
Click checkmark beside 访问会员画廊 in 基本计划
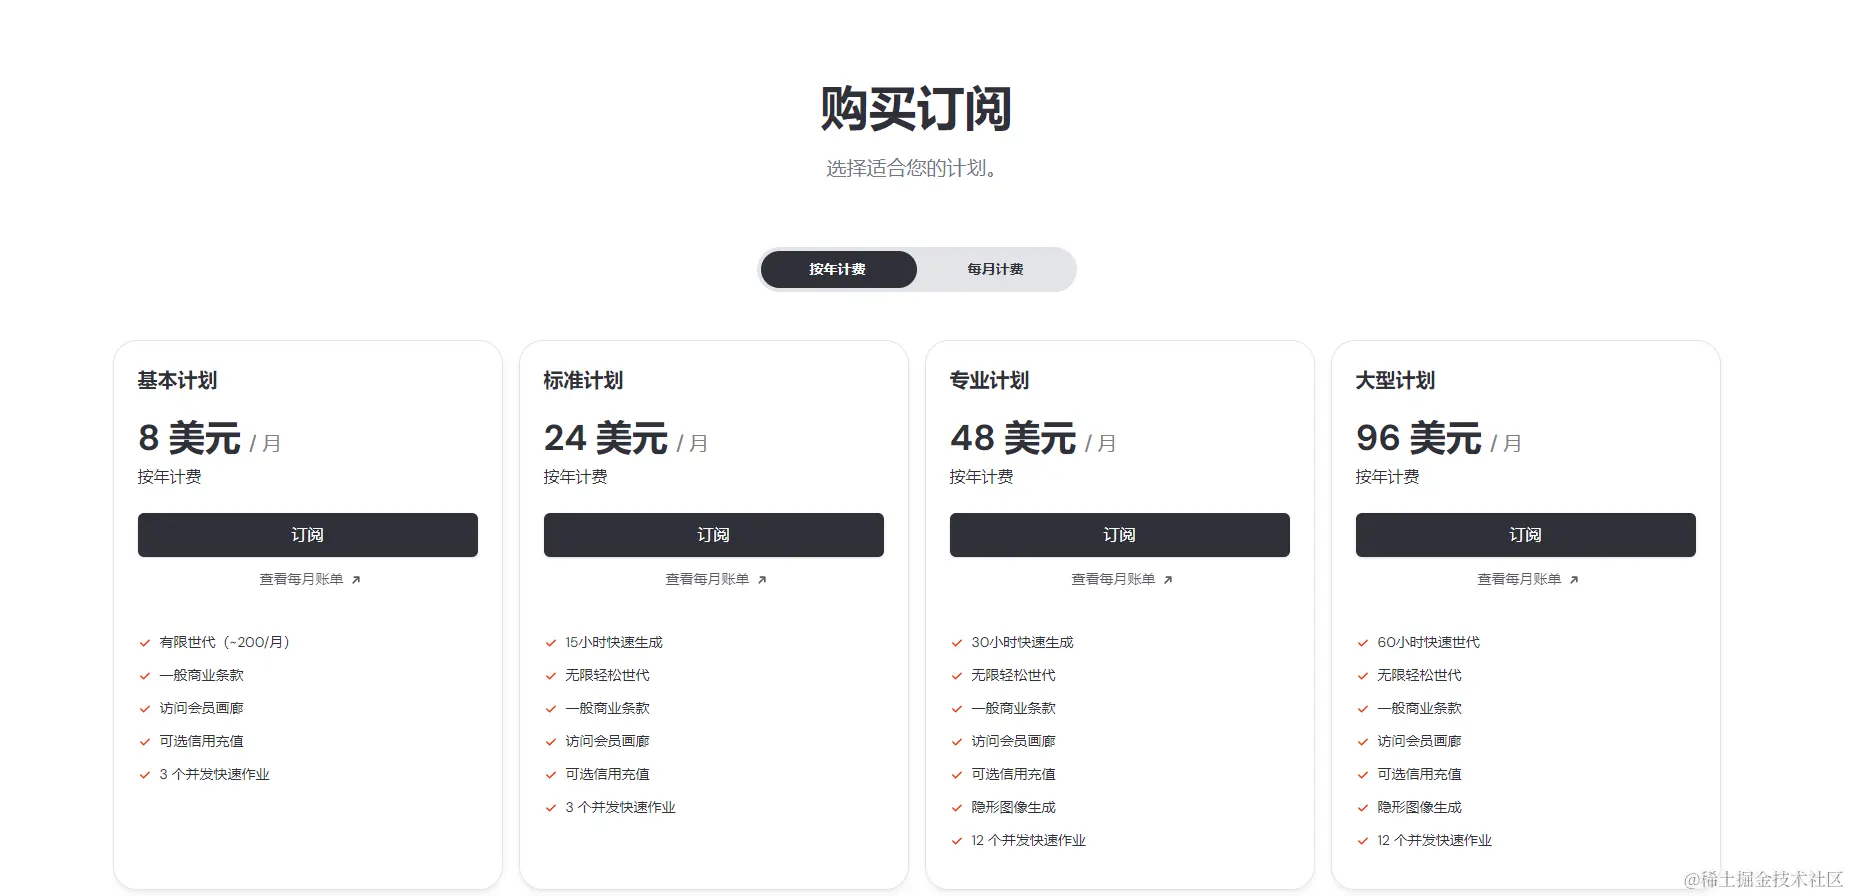click(145, 709)
